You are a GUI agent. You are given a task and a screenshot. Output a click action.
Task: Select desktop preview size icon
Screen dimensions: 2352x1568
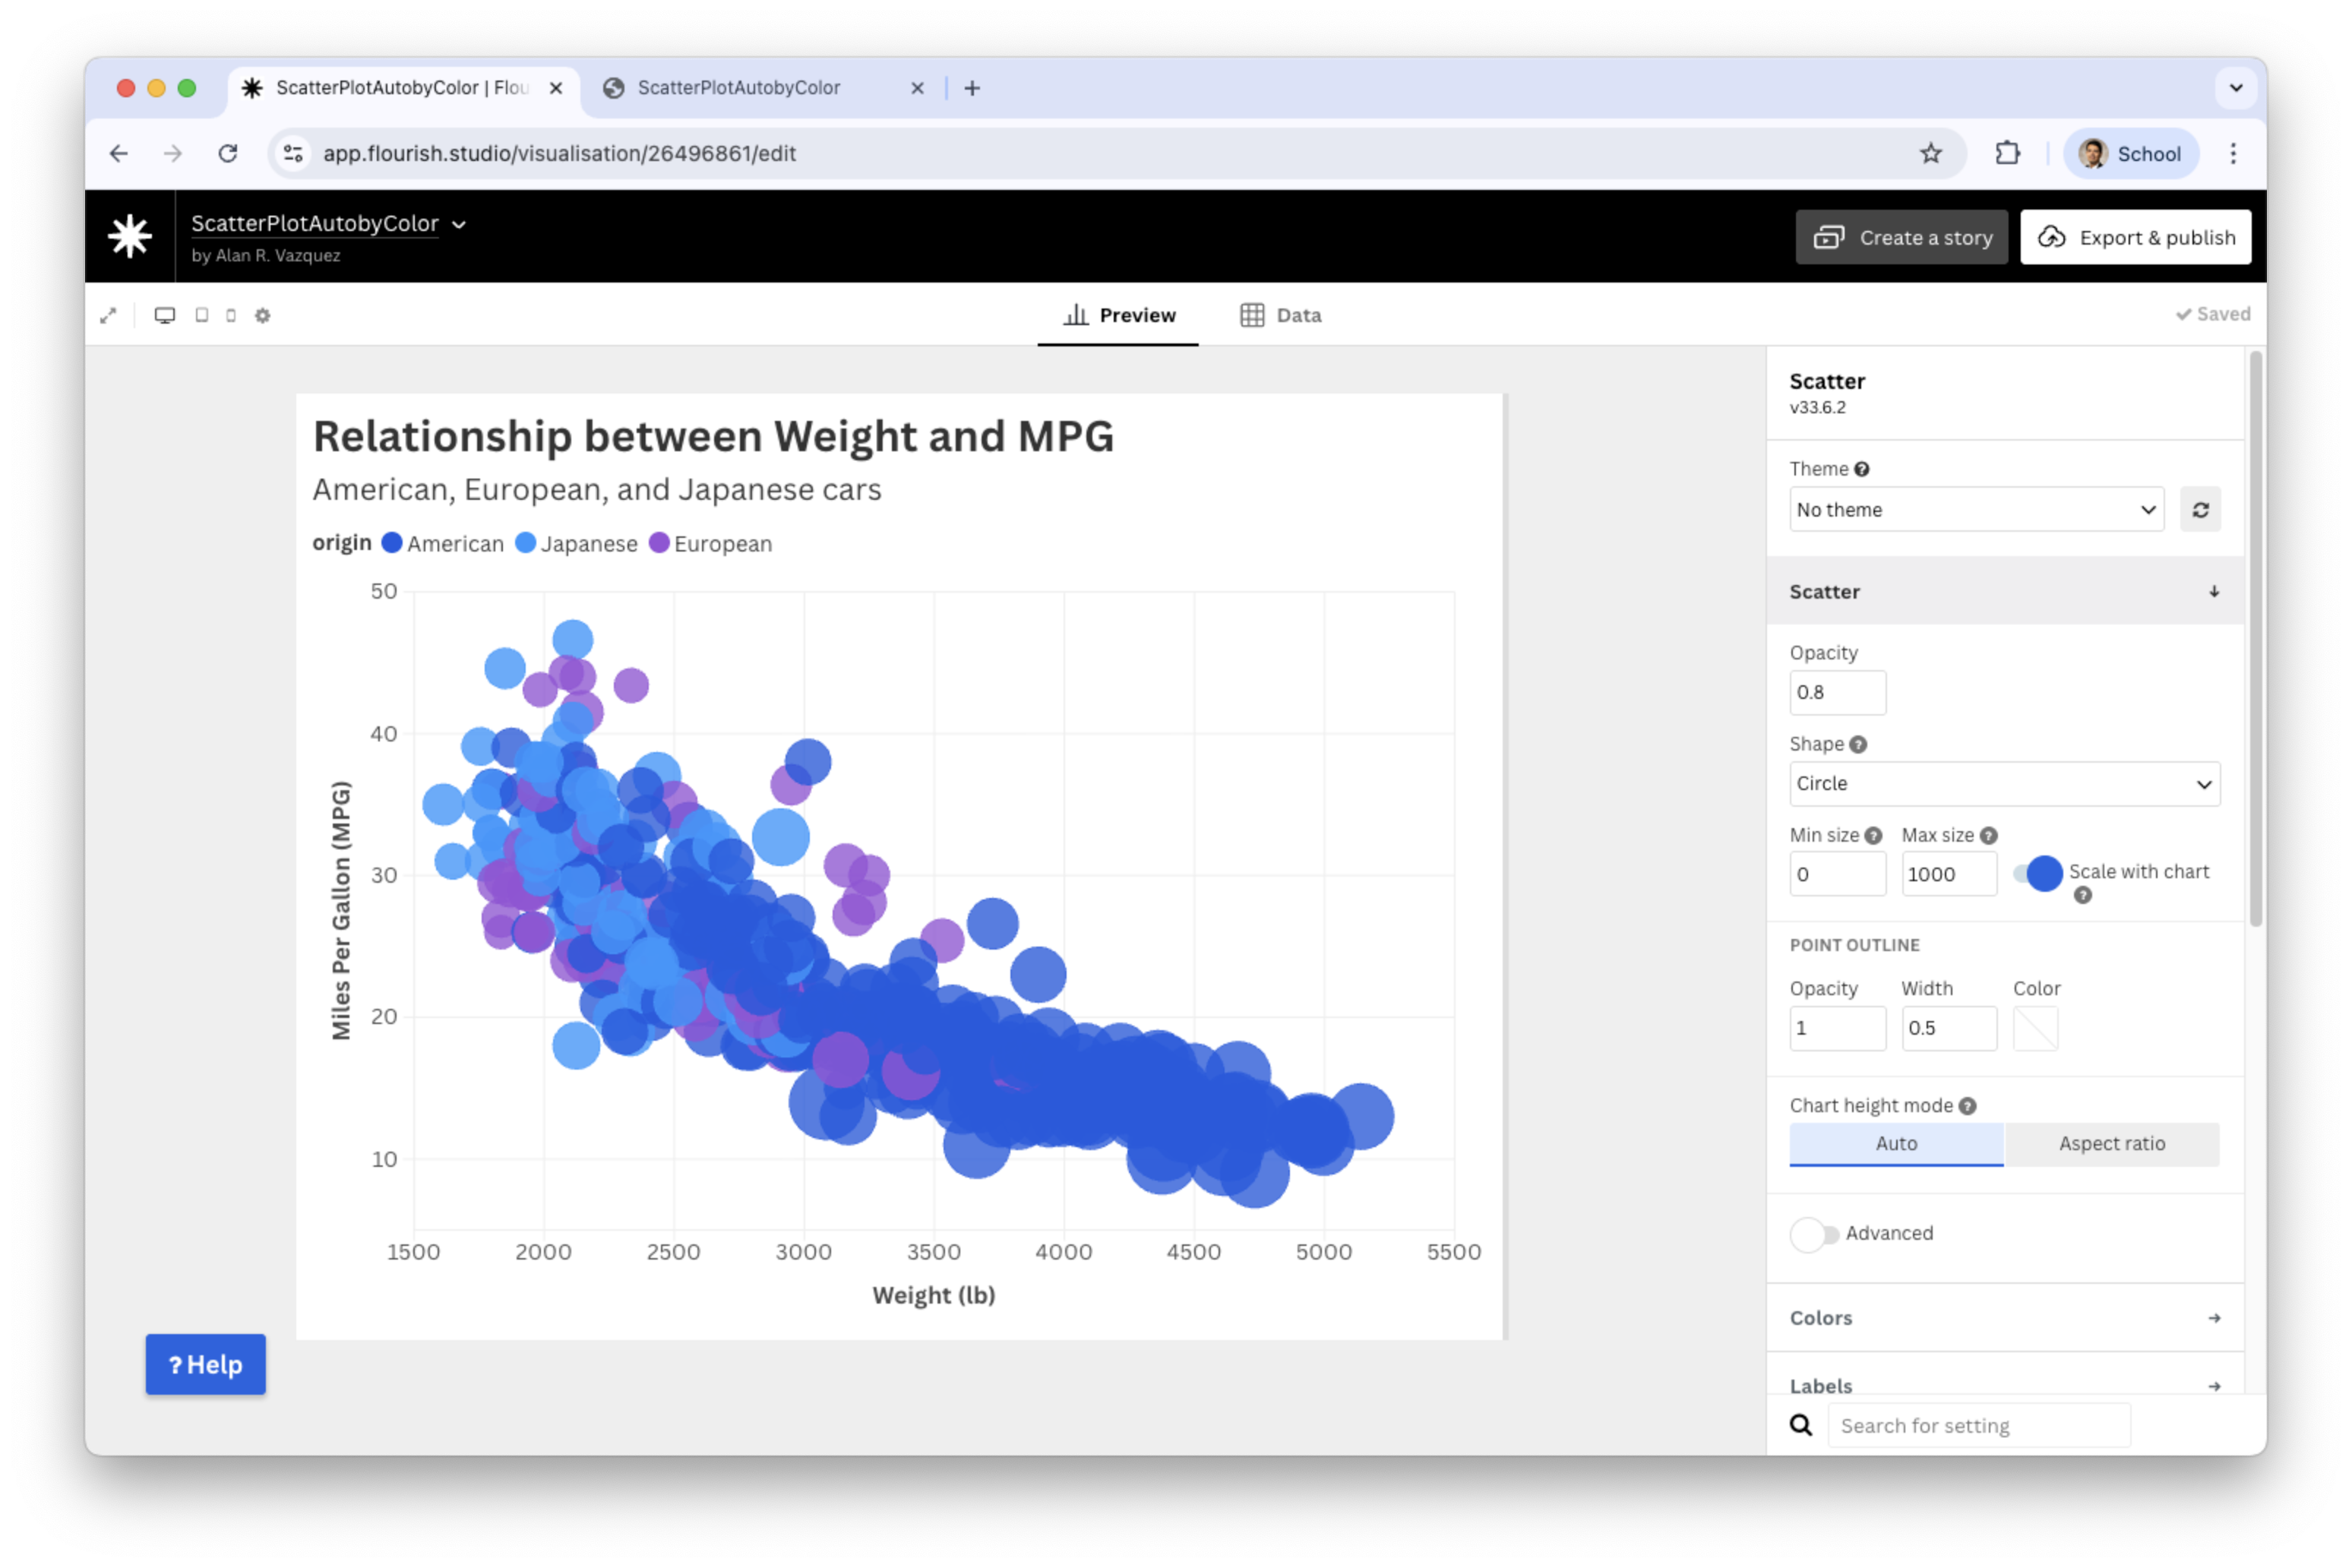point(165,316)
